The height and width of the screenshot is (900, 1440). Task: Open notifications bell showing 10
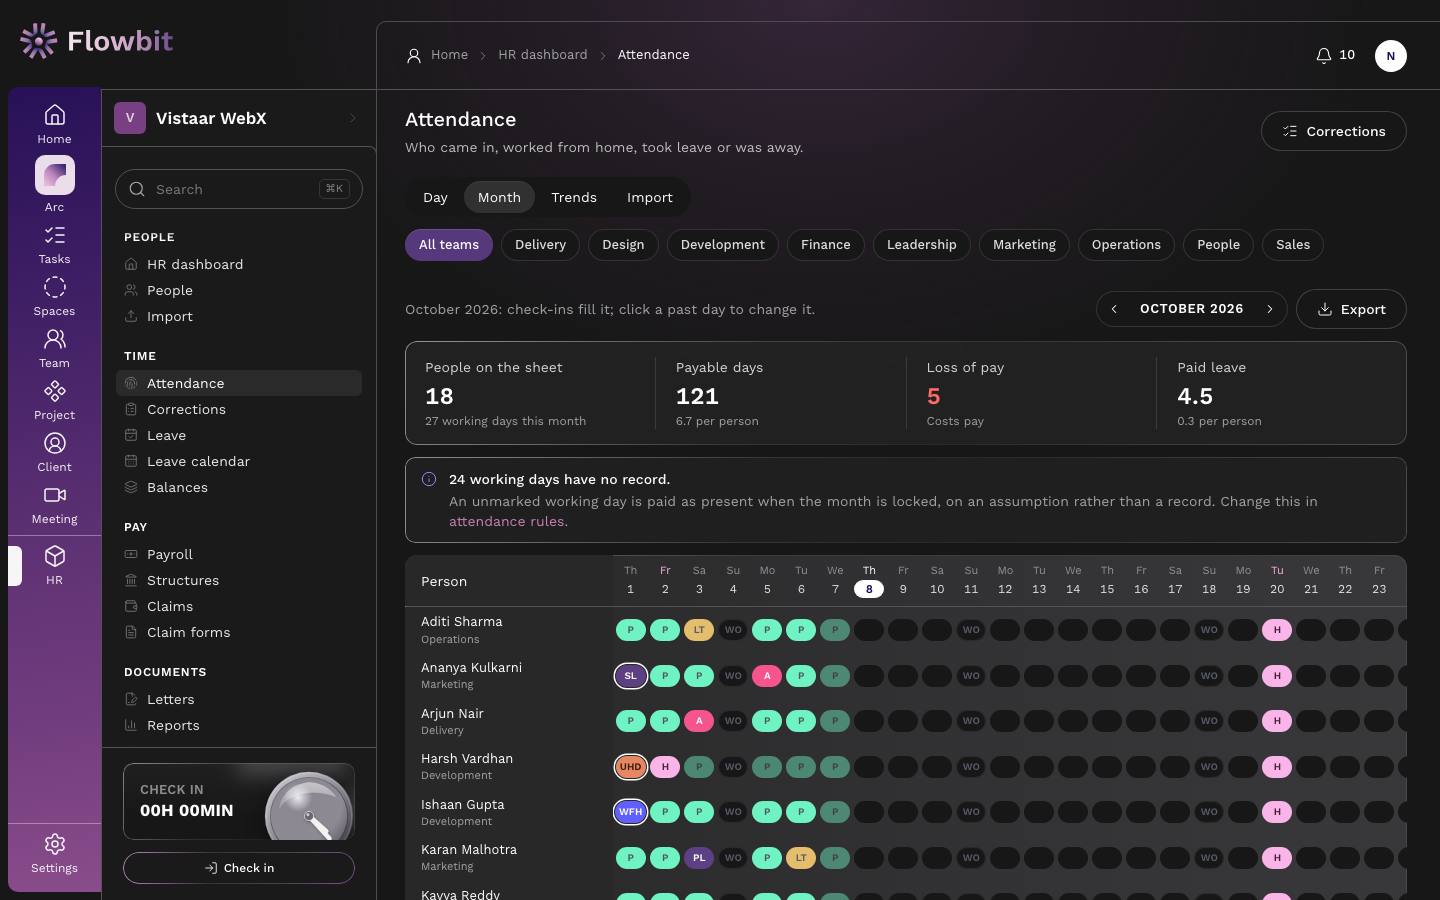(x=1335, y=55)
